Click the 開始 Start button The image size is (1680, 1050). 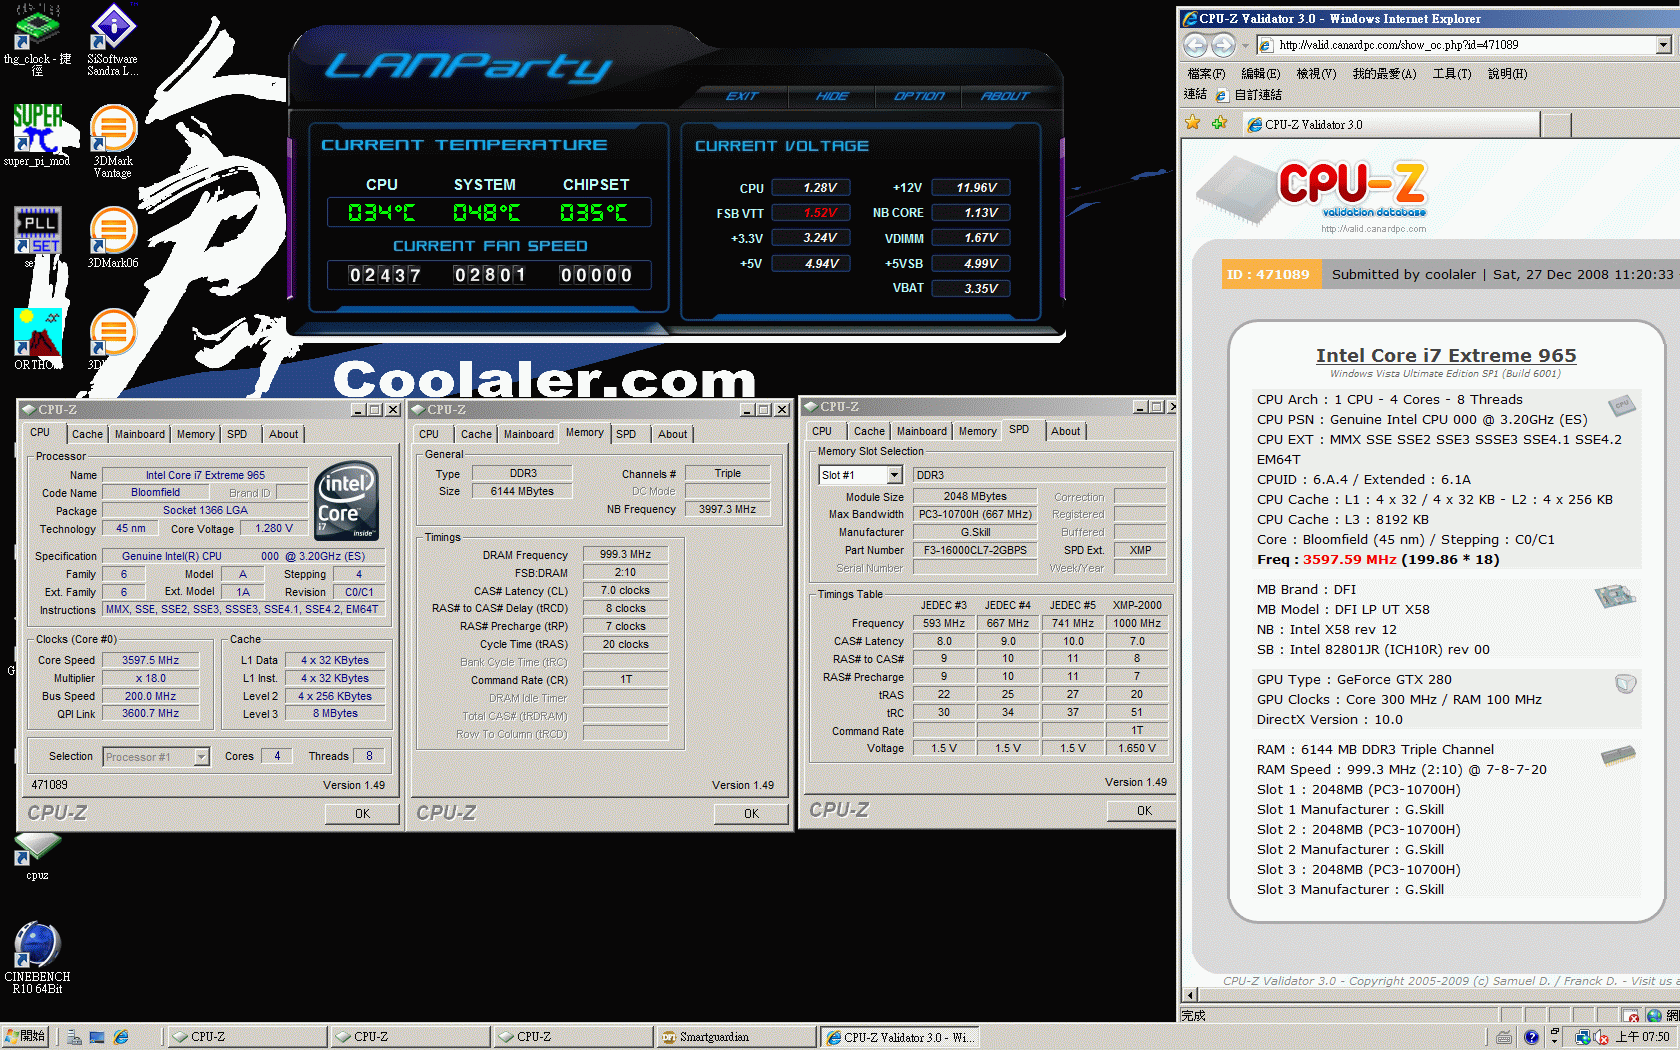(26, 1036)
